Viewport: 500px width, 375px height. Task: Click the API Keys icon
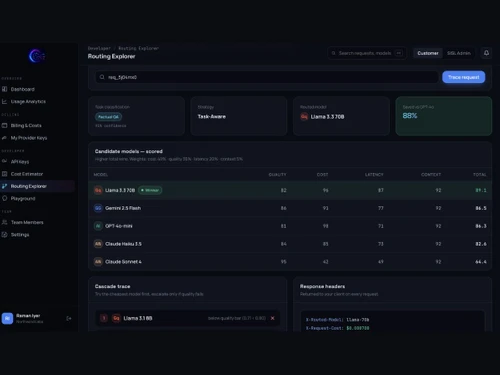4,161
